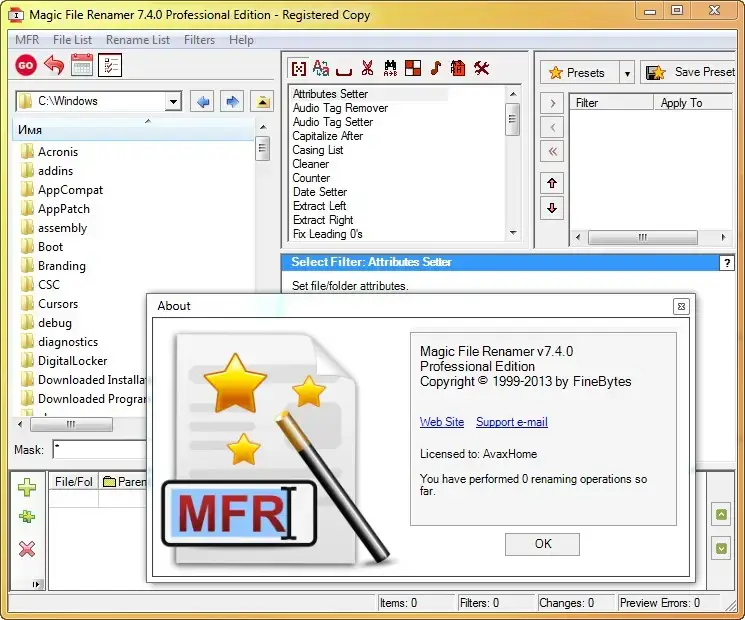Click the red X remove icon
This screenshot has width=745, height=620.
27,549
